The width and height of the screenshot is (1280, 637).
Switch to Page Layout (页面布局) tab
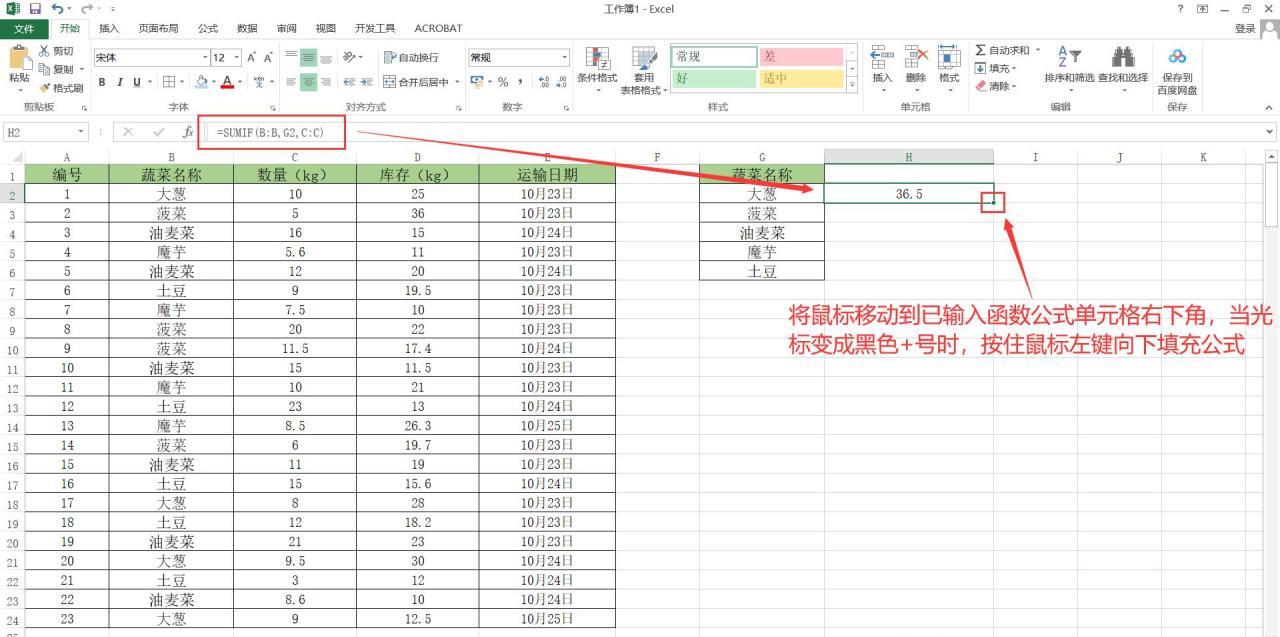(158, 28)
